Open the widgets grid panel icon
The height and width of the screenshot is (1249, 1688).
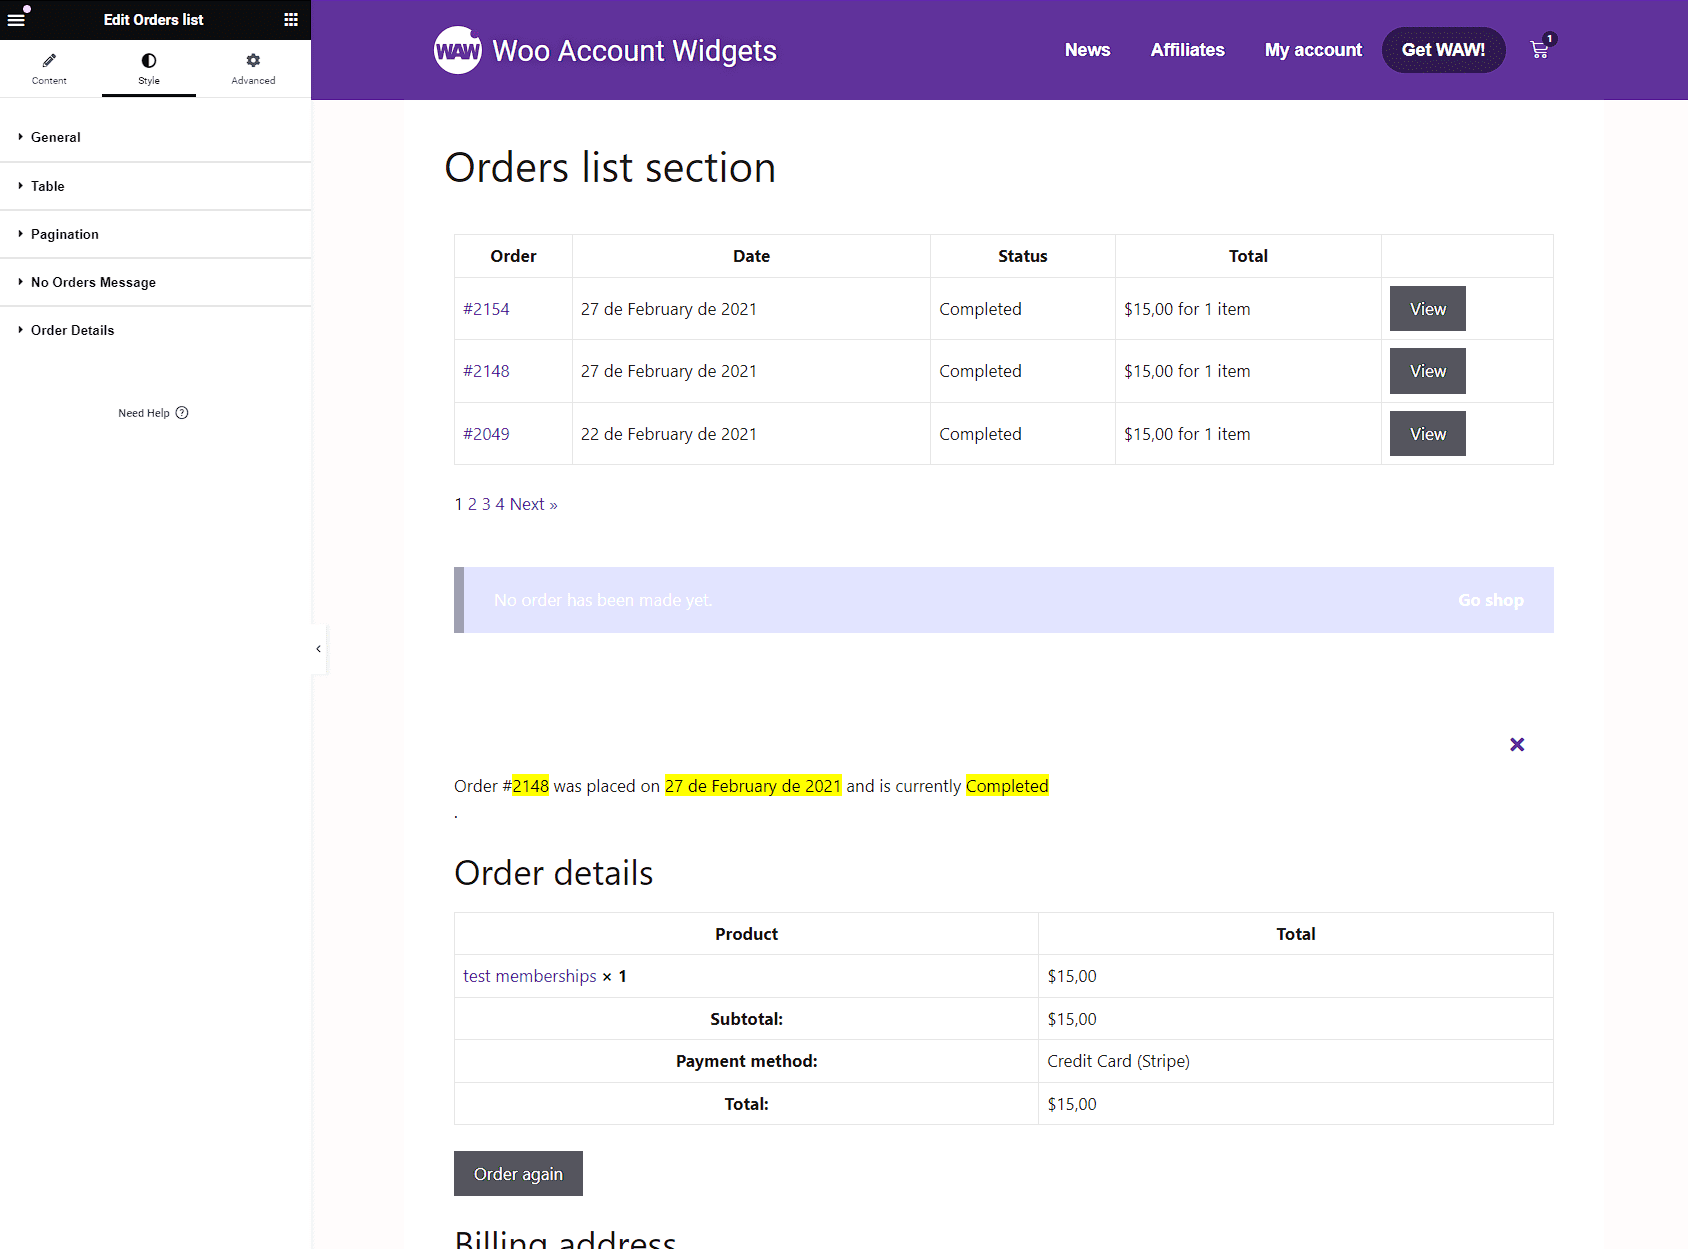click(x=291, y=20)
